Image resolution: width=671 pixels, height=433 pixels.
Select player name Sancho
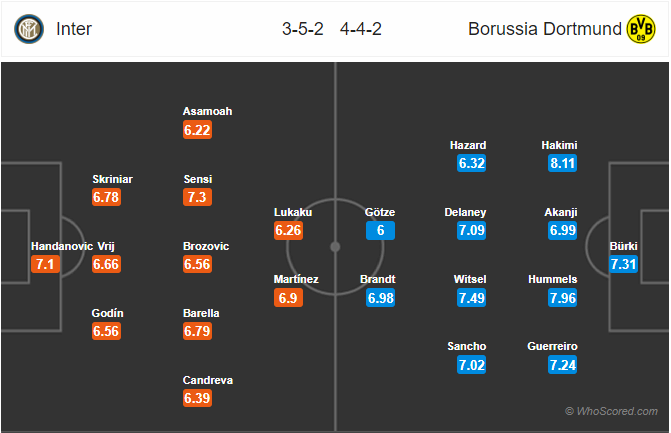(466, 346)
